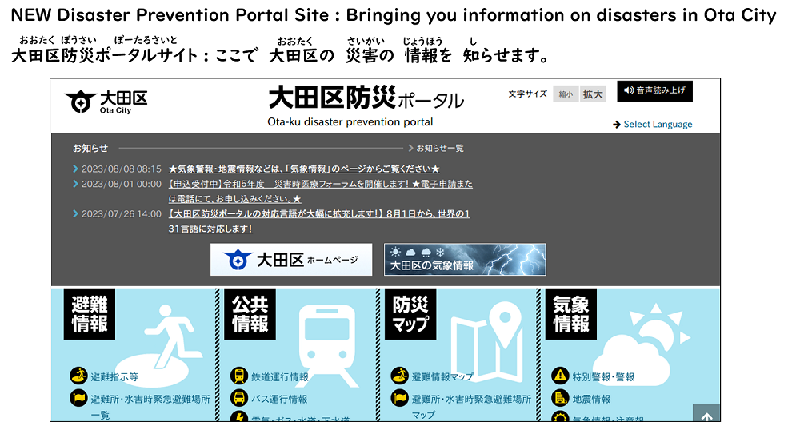The width and height of the screenshot is (800, 422).
Task: Open the バス運行情報 link
Action: [279, 399]
